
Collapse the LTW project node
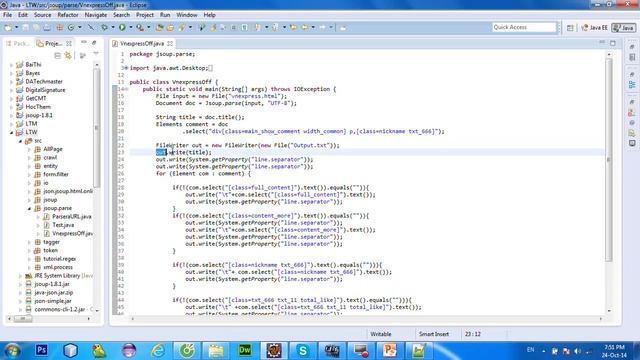pyautogui.click(x=11, y=132)
